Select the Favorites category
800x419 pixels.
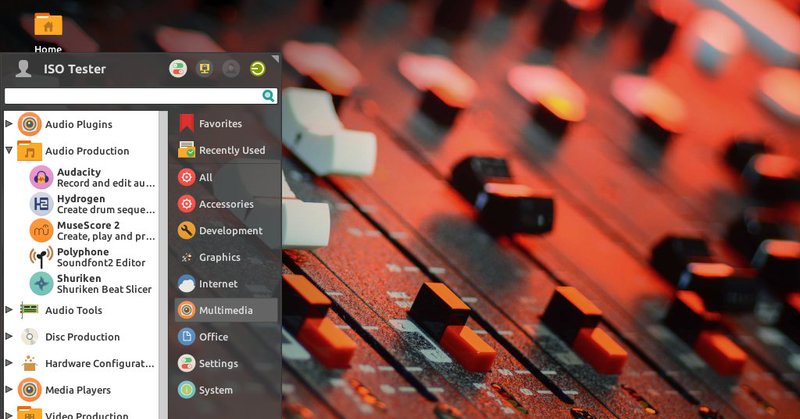[x=227, y=124]
